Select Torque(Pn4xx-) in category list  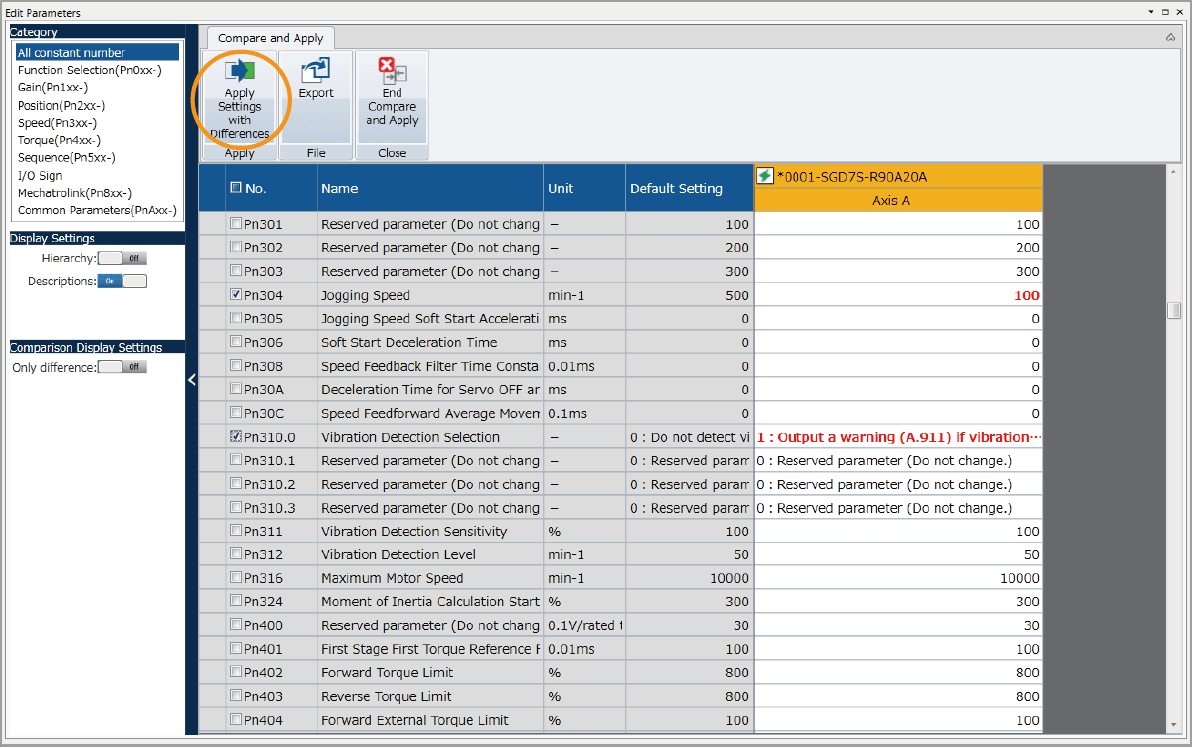pyautogui.click(x=59, y=140)
